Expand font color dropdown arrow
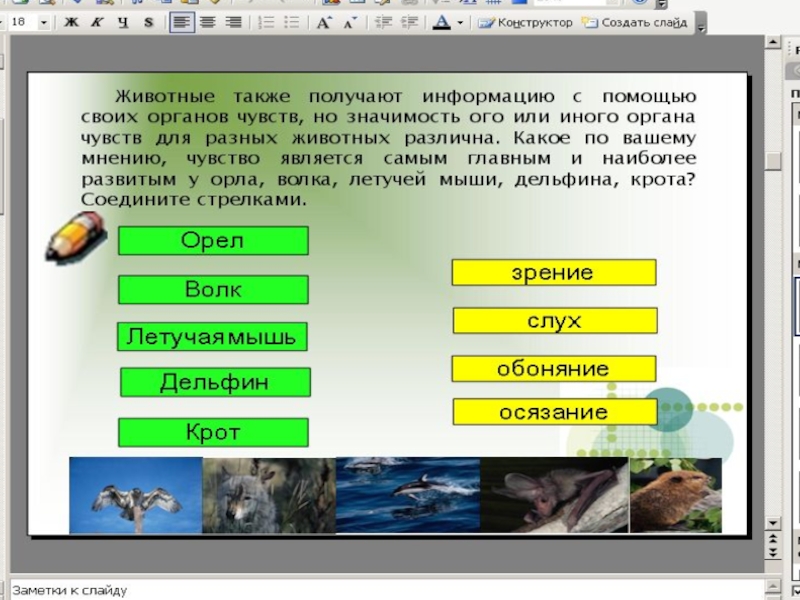 tap(460, 22)
